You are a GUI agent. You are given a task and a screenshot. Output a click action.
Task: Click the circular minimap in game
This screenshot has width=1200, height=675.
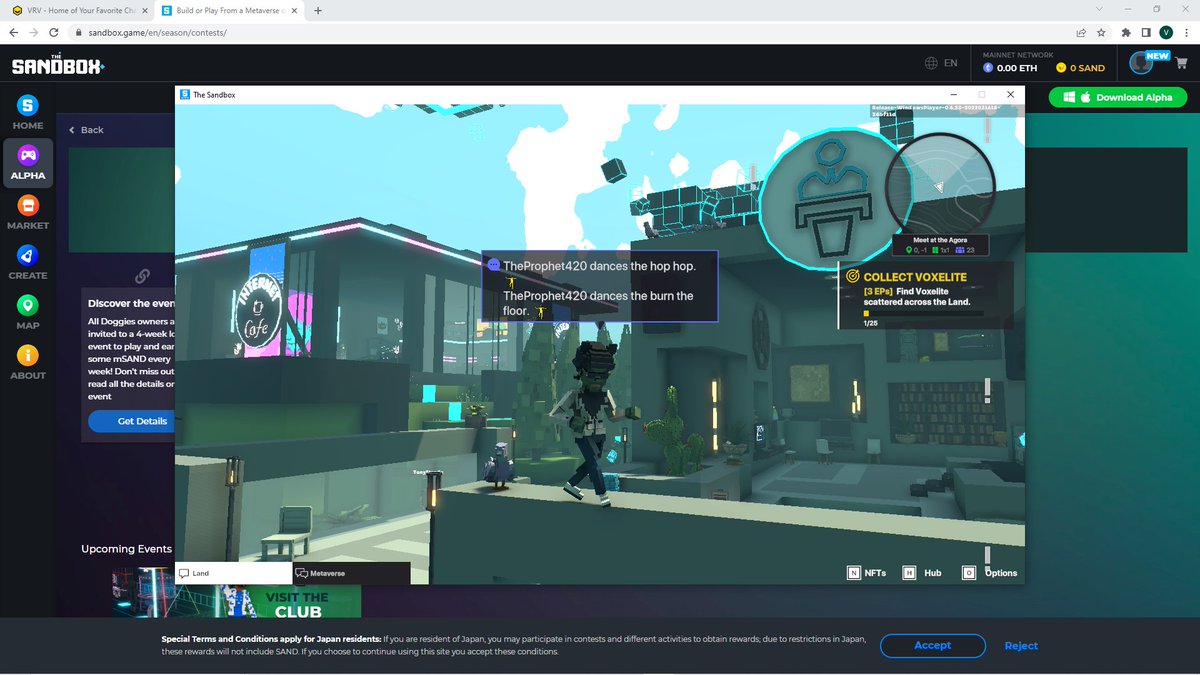[941, 187]
